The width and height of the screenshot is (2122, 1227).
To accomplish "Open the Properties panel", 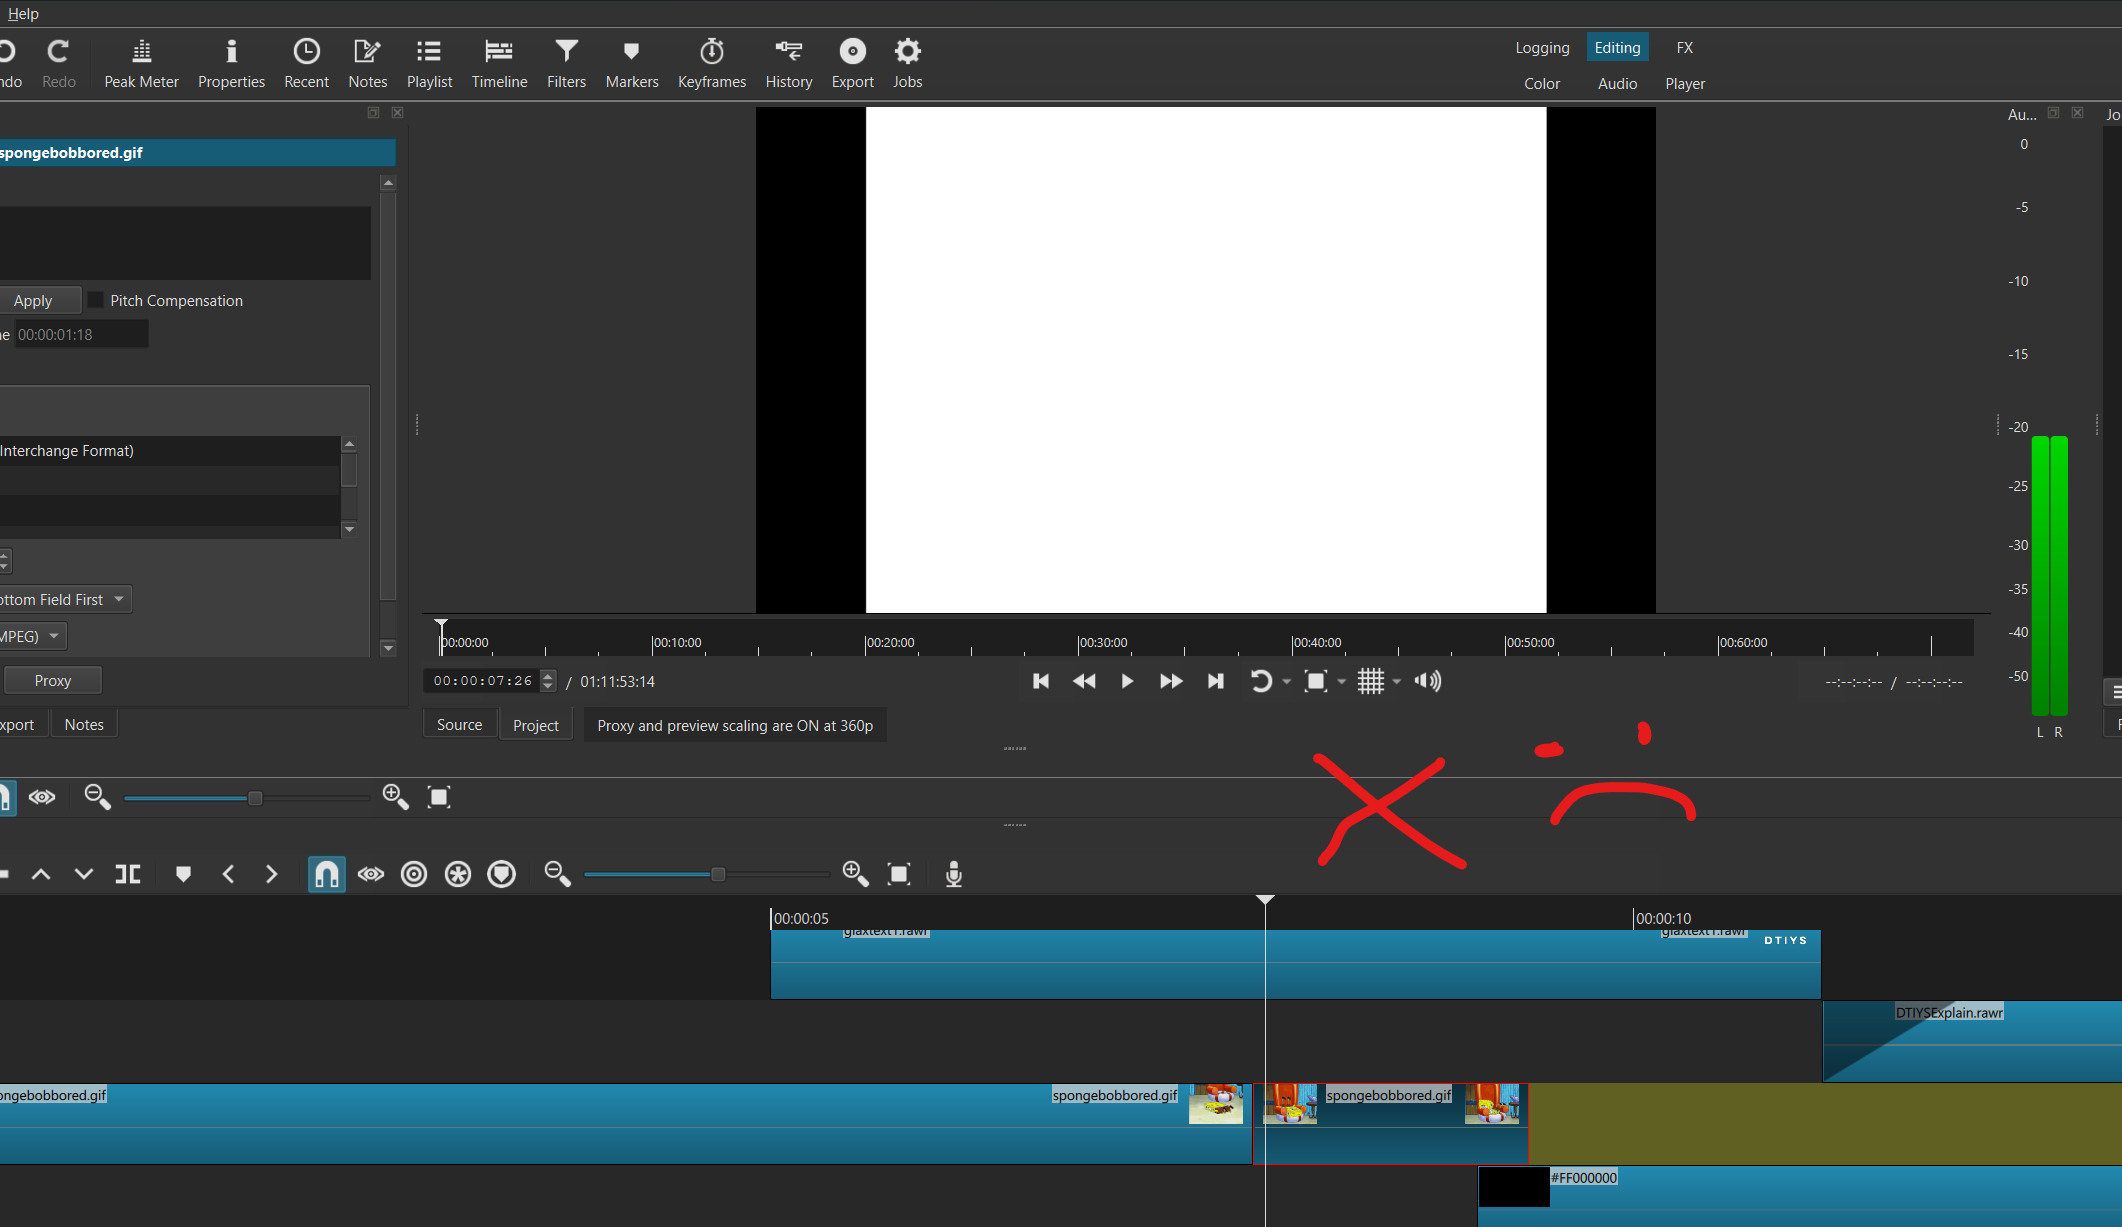I will tap(231, 62).
